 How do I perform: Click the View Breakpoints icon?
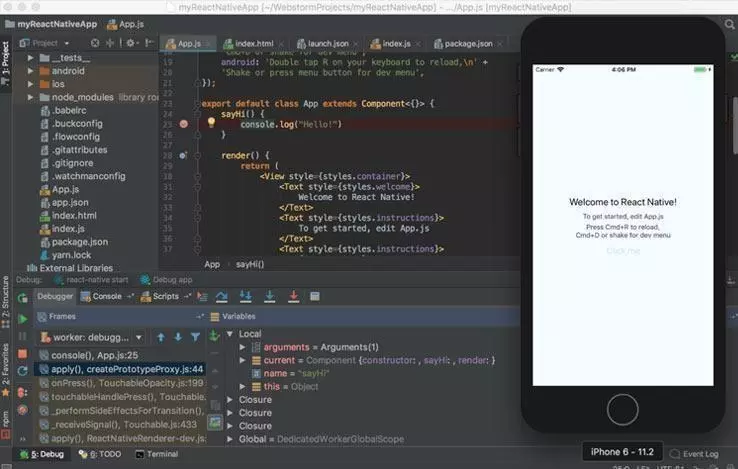[x=22, y=392]
